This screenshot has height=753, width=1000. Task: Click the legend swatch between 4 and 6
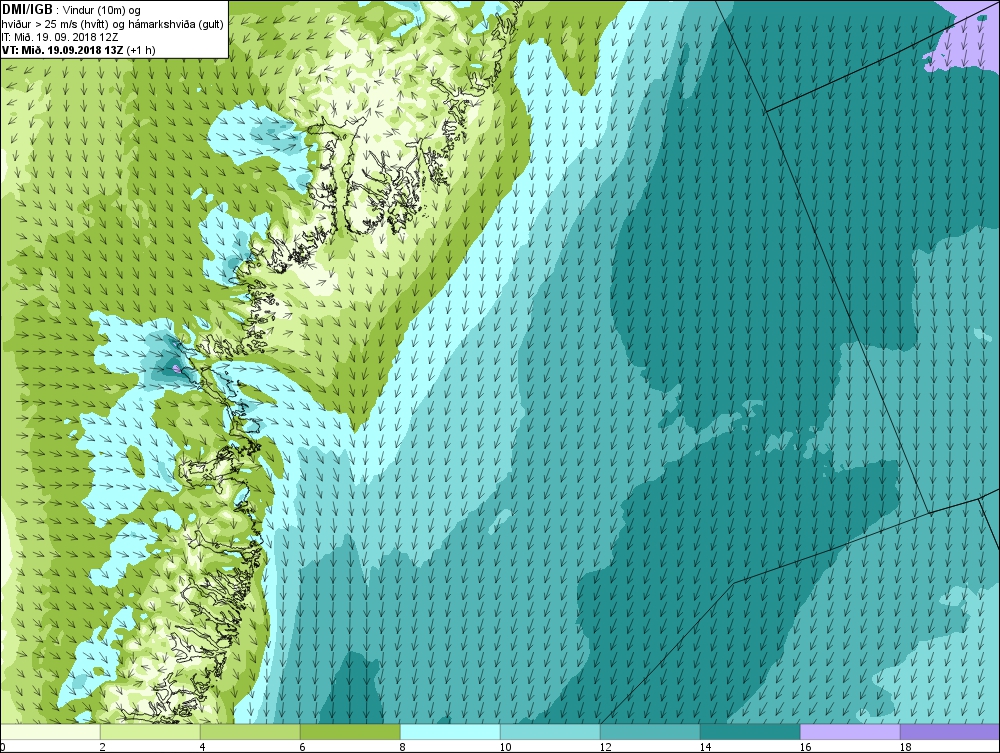250,731
